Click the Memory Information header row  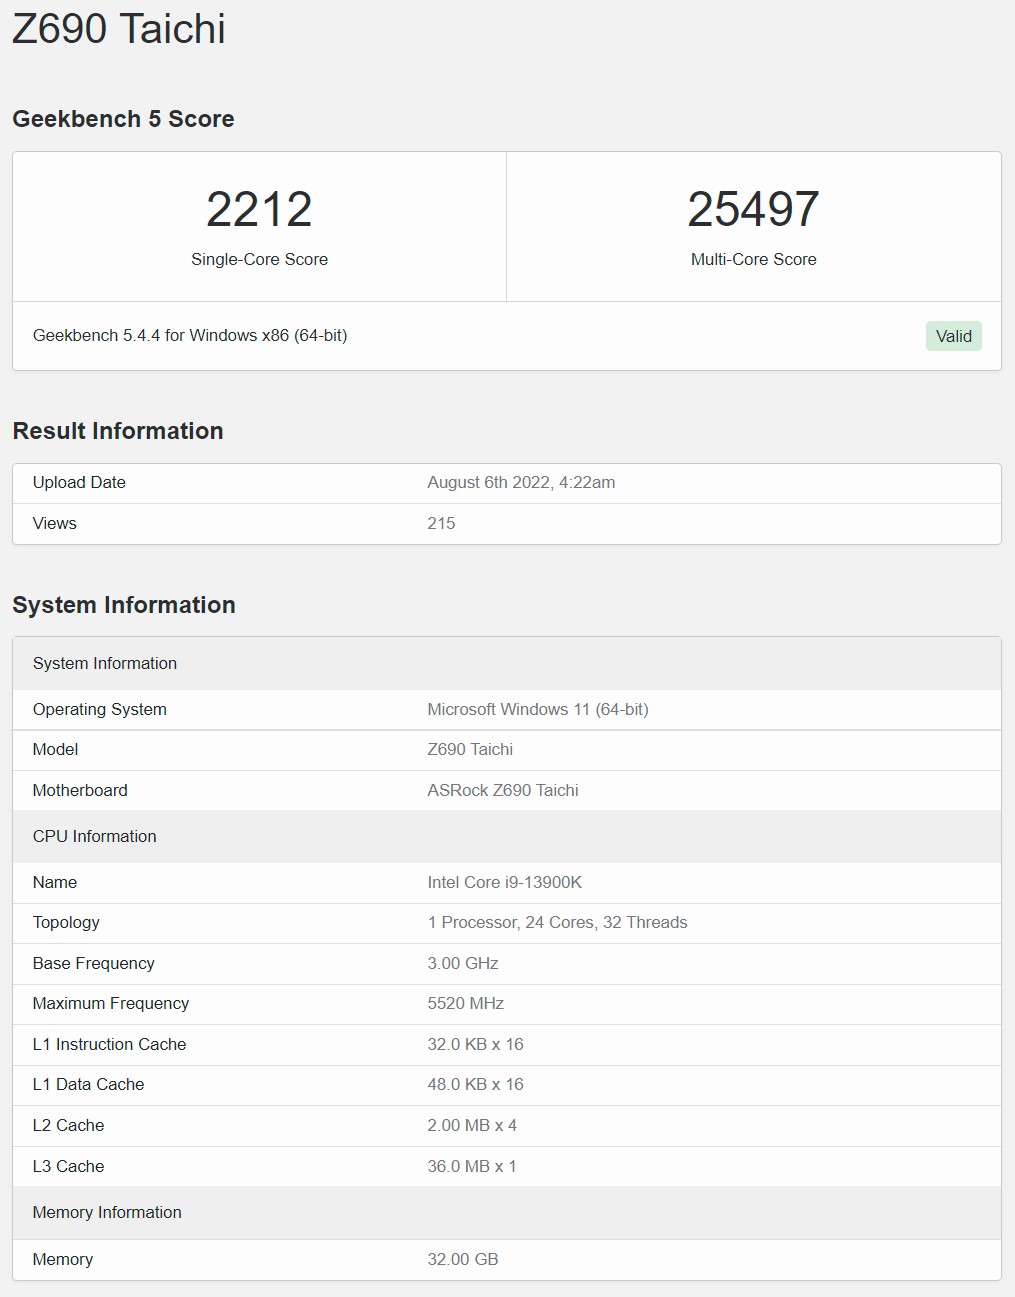tap(507, 1212)
